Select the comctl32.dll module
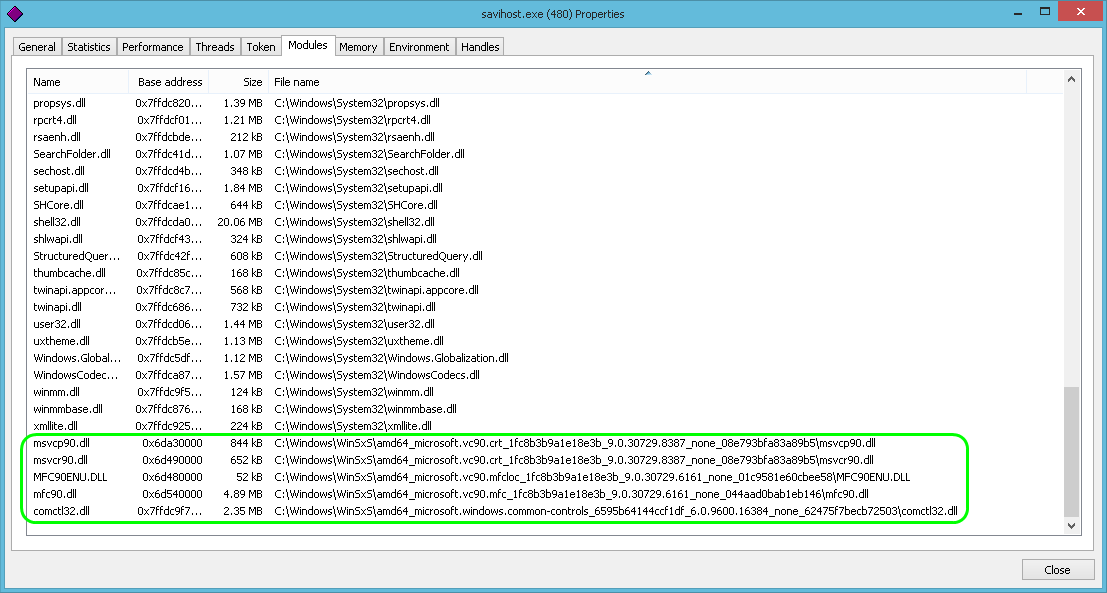 (545, 510)
